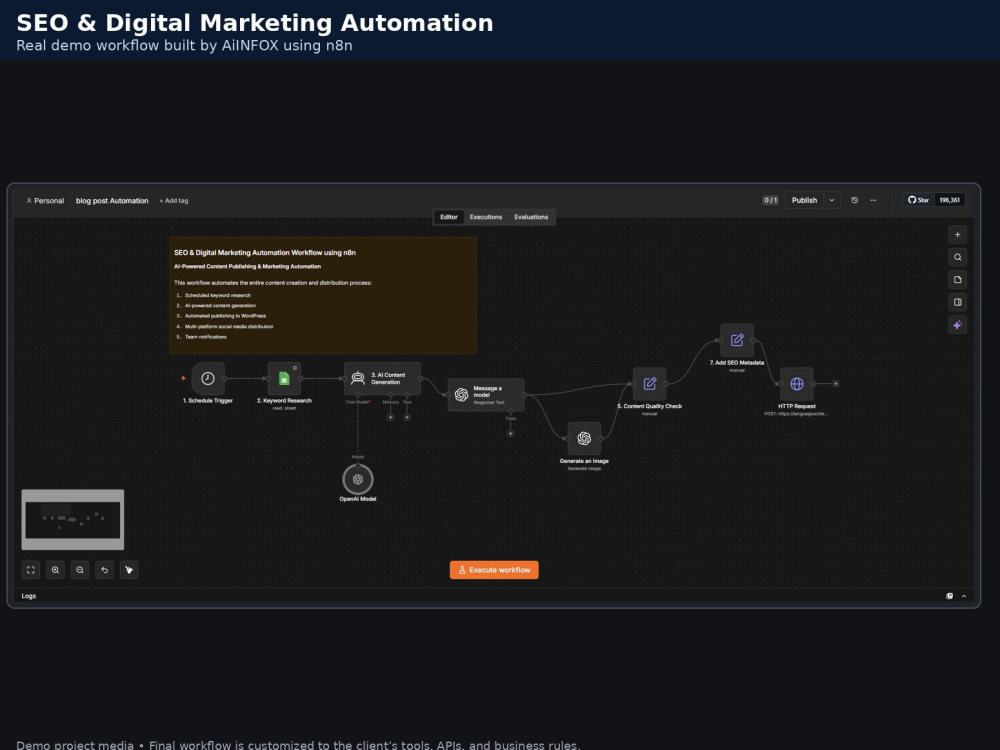Image resolution: width=1000 pixels, height=750 pixels.
Task: Expand the Logs panel chevron
Action: (964, 596)
